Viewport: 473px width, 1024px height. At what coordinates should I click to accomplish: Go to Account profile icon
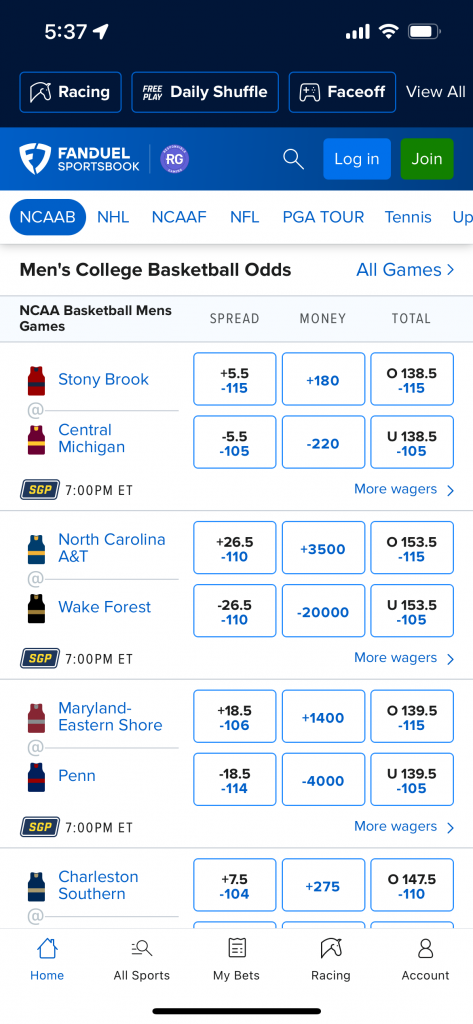[425, 959]
